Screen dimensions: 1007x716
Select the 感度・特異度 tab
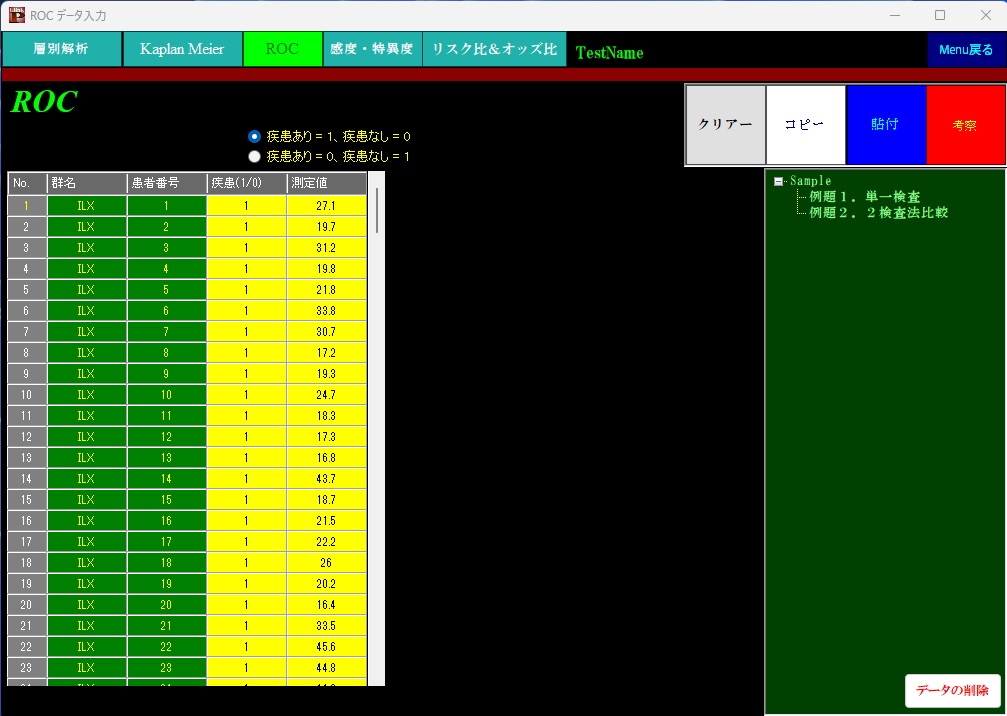tap(372, 48)
